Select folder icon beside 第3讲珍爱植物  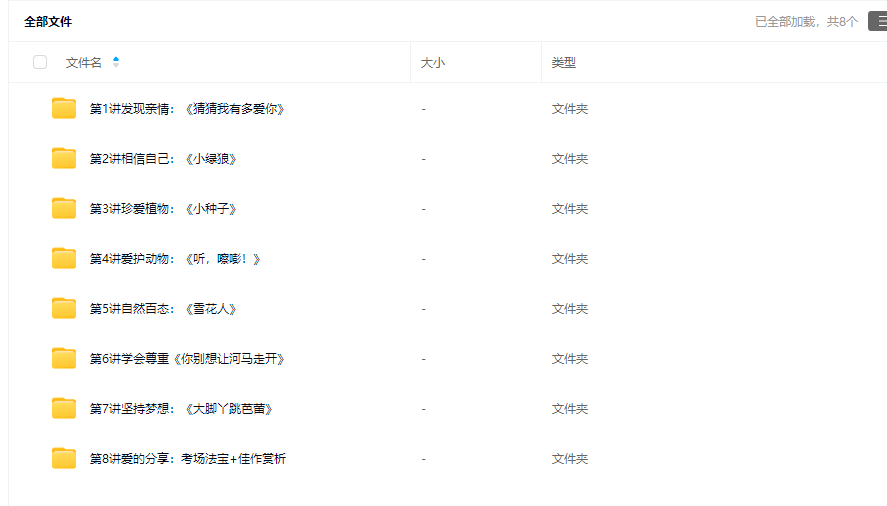pos(64,209)
